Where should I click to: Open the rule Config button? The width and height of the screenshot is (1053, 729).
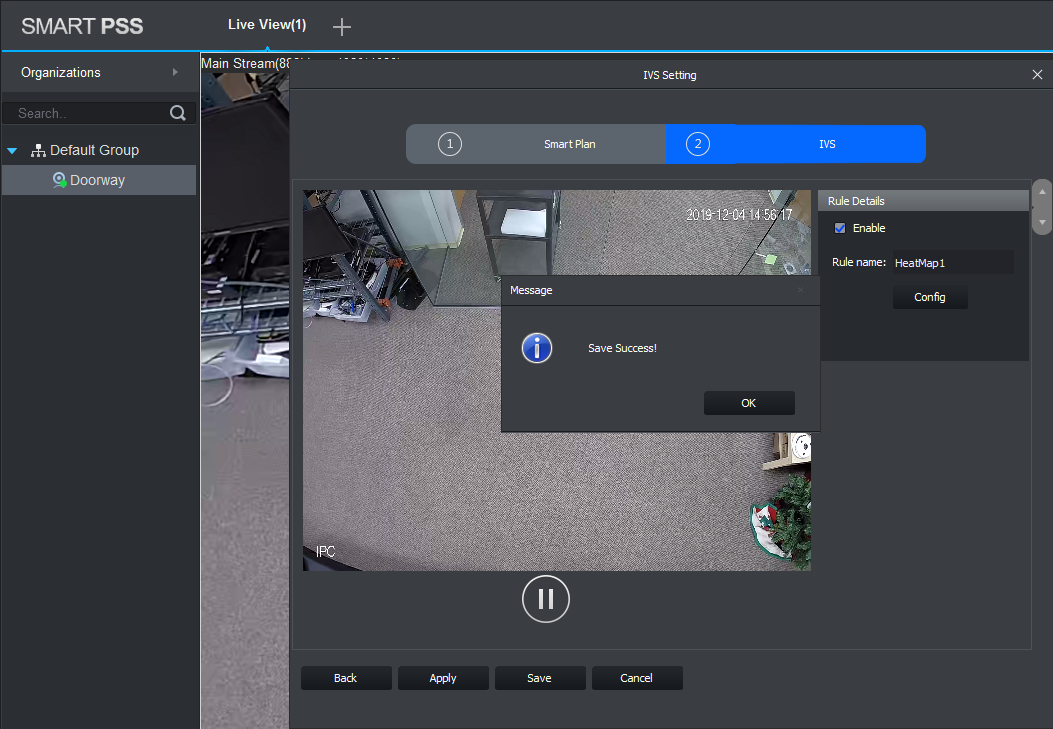click(x=929, y=297)
